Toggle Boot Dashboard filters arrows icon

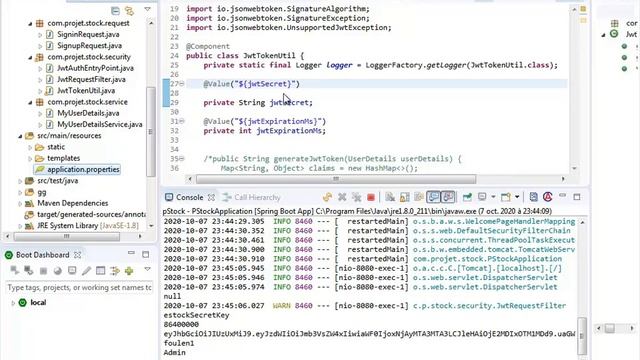[115, 271]
